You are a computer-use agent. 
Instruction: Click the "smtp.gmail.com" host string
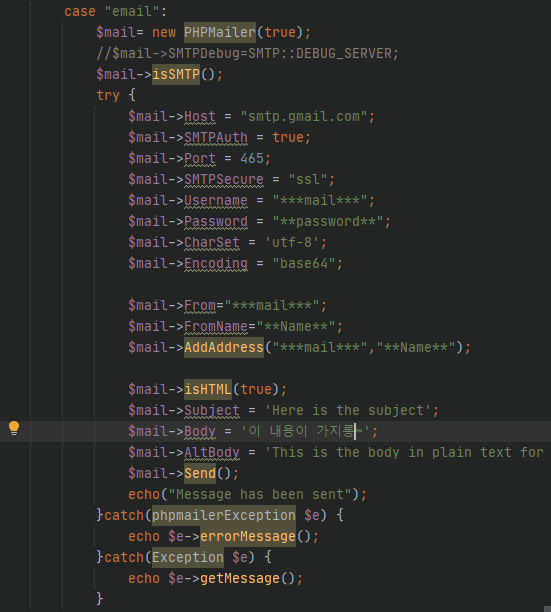pos(304,116)
